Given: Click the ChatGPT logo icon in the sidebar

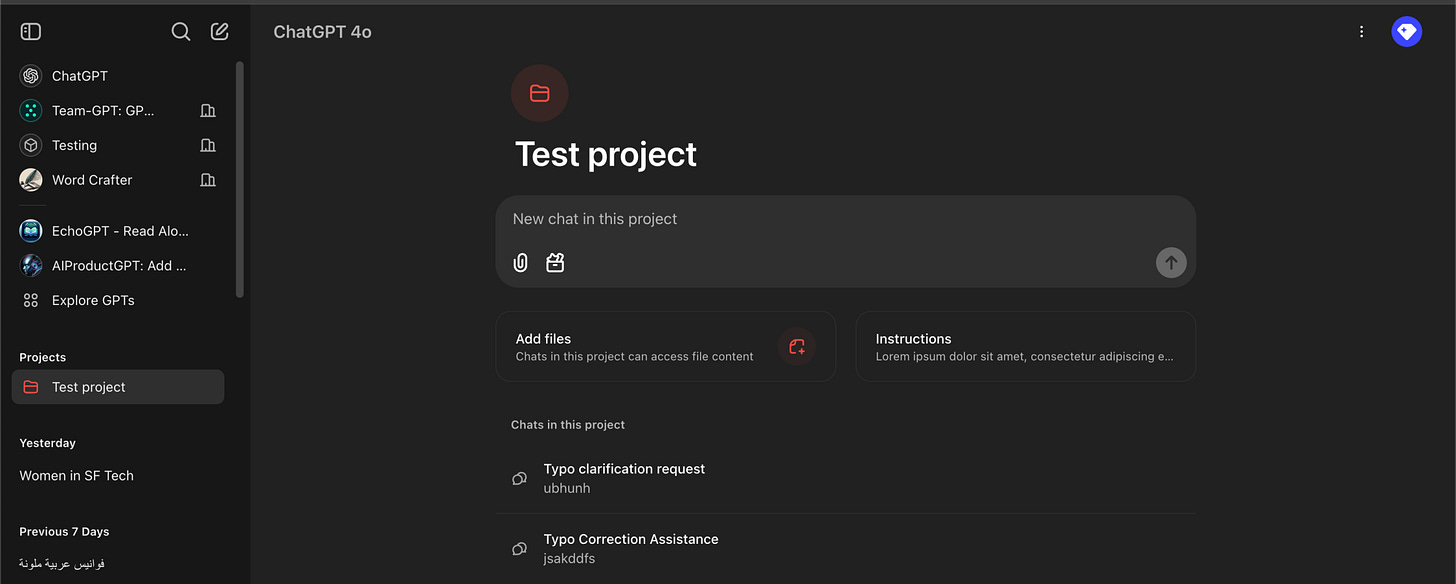Looking at the screenshot, I should click(x=31, y=76).
